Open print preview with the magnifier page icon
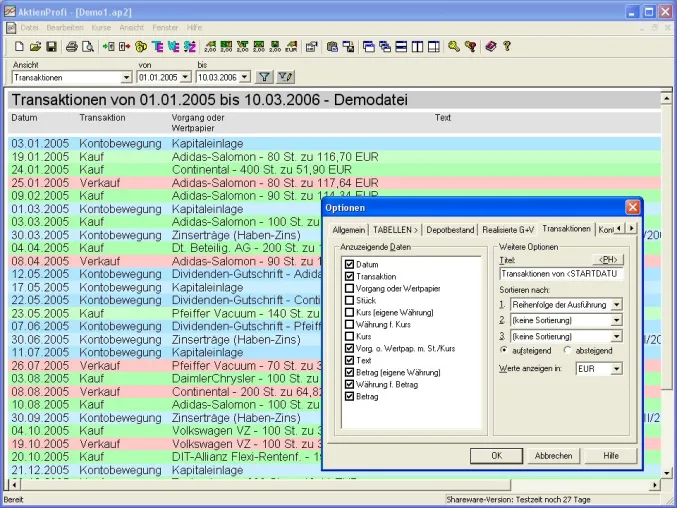 (x=88, y=47)
